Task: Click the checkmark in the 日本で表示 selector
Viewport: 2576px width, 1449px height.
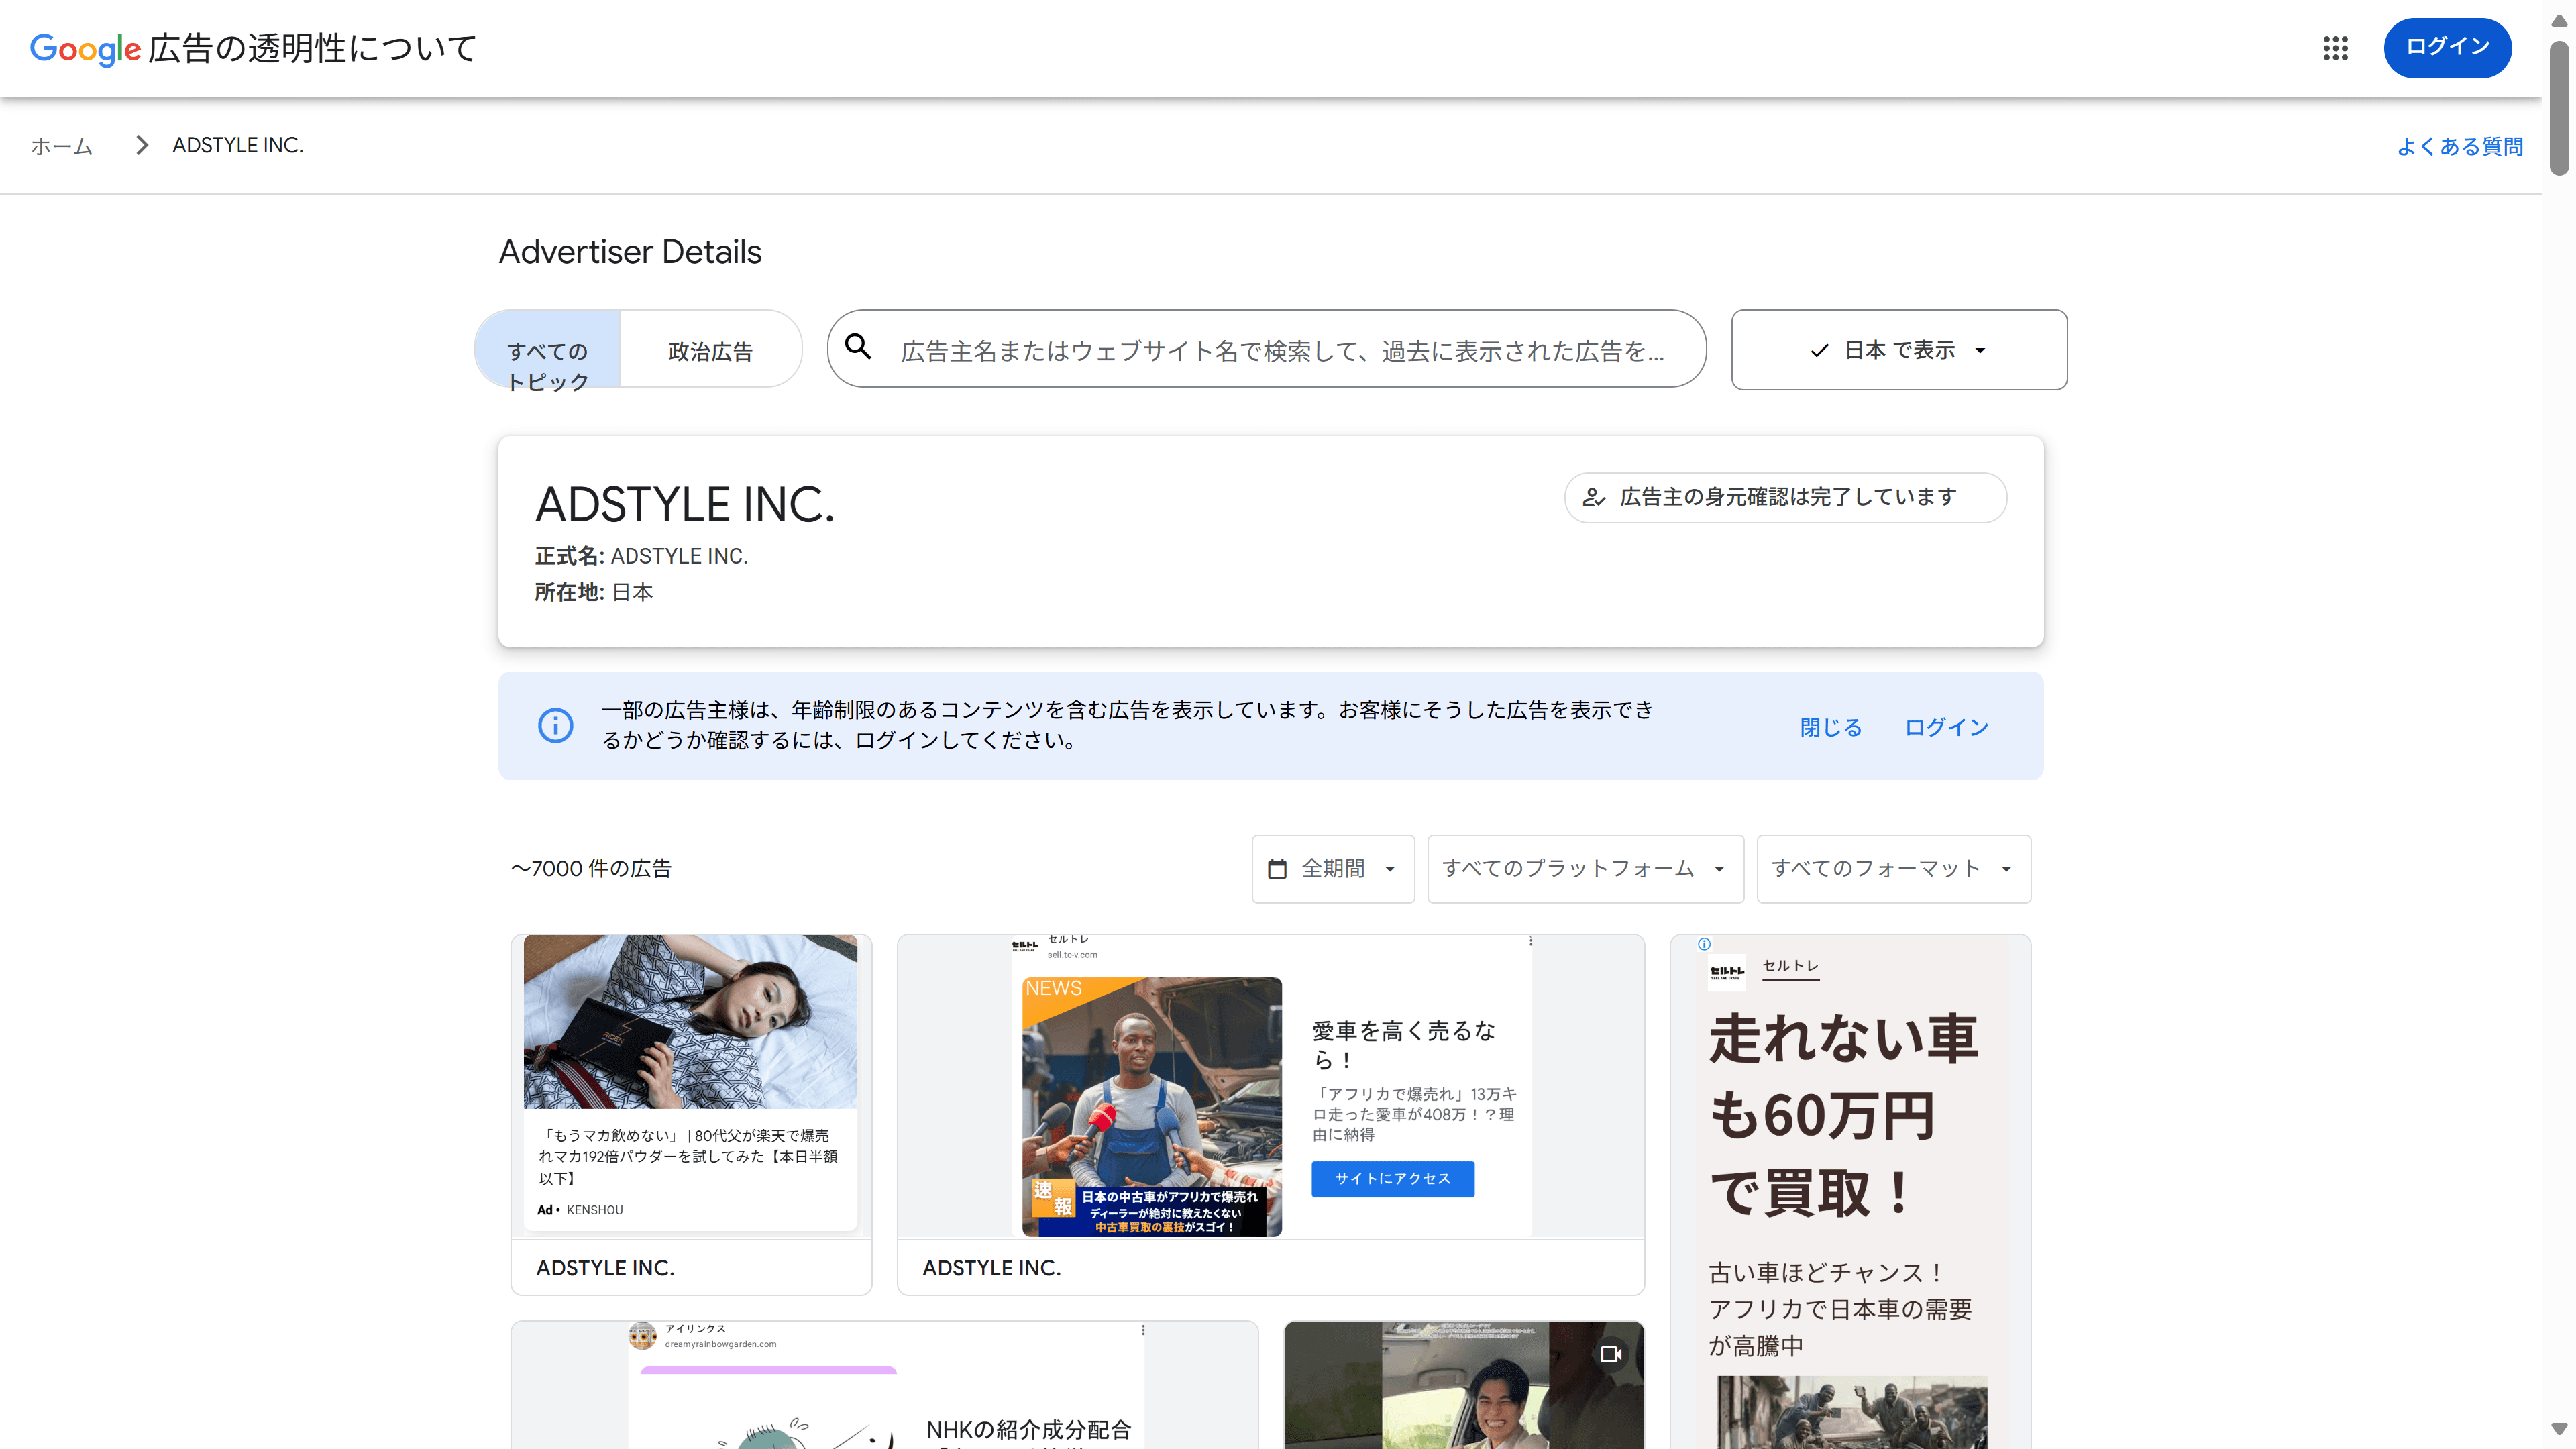Action: coord(1820,350)
